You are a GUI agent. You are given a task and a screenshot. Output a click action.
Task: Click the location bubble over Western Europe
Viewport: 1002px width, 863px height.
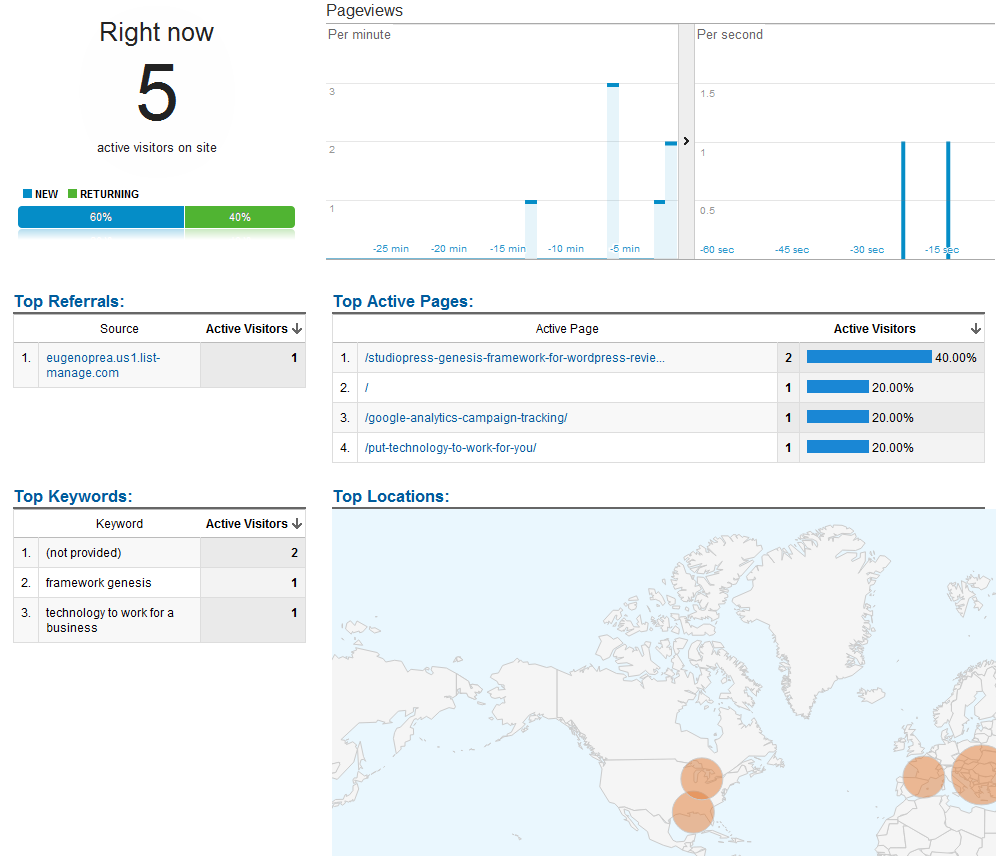[921, 776]
